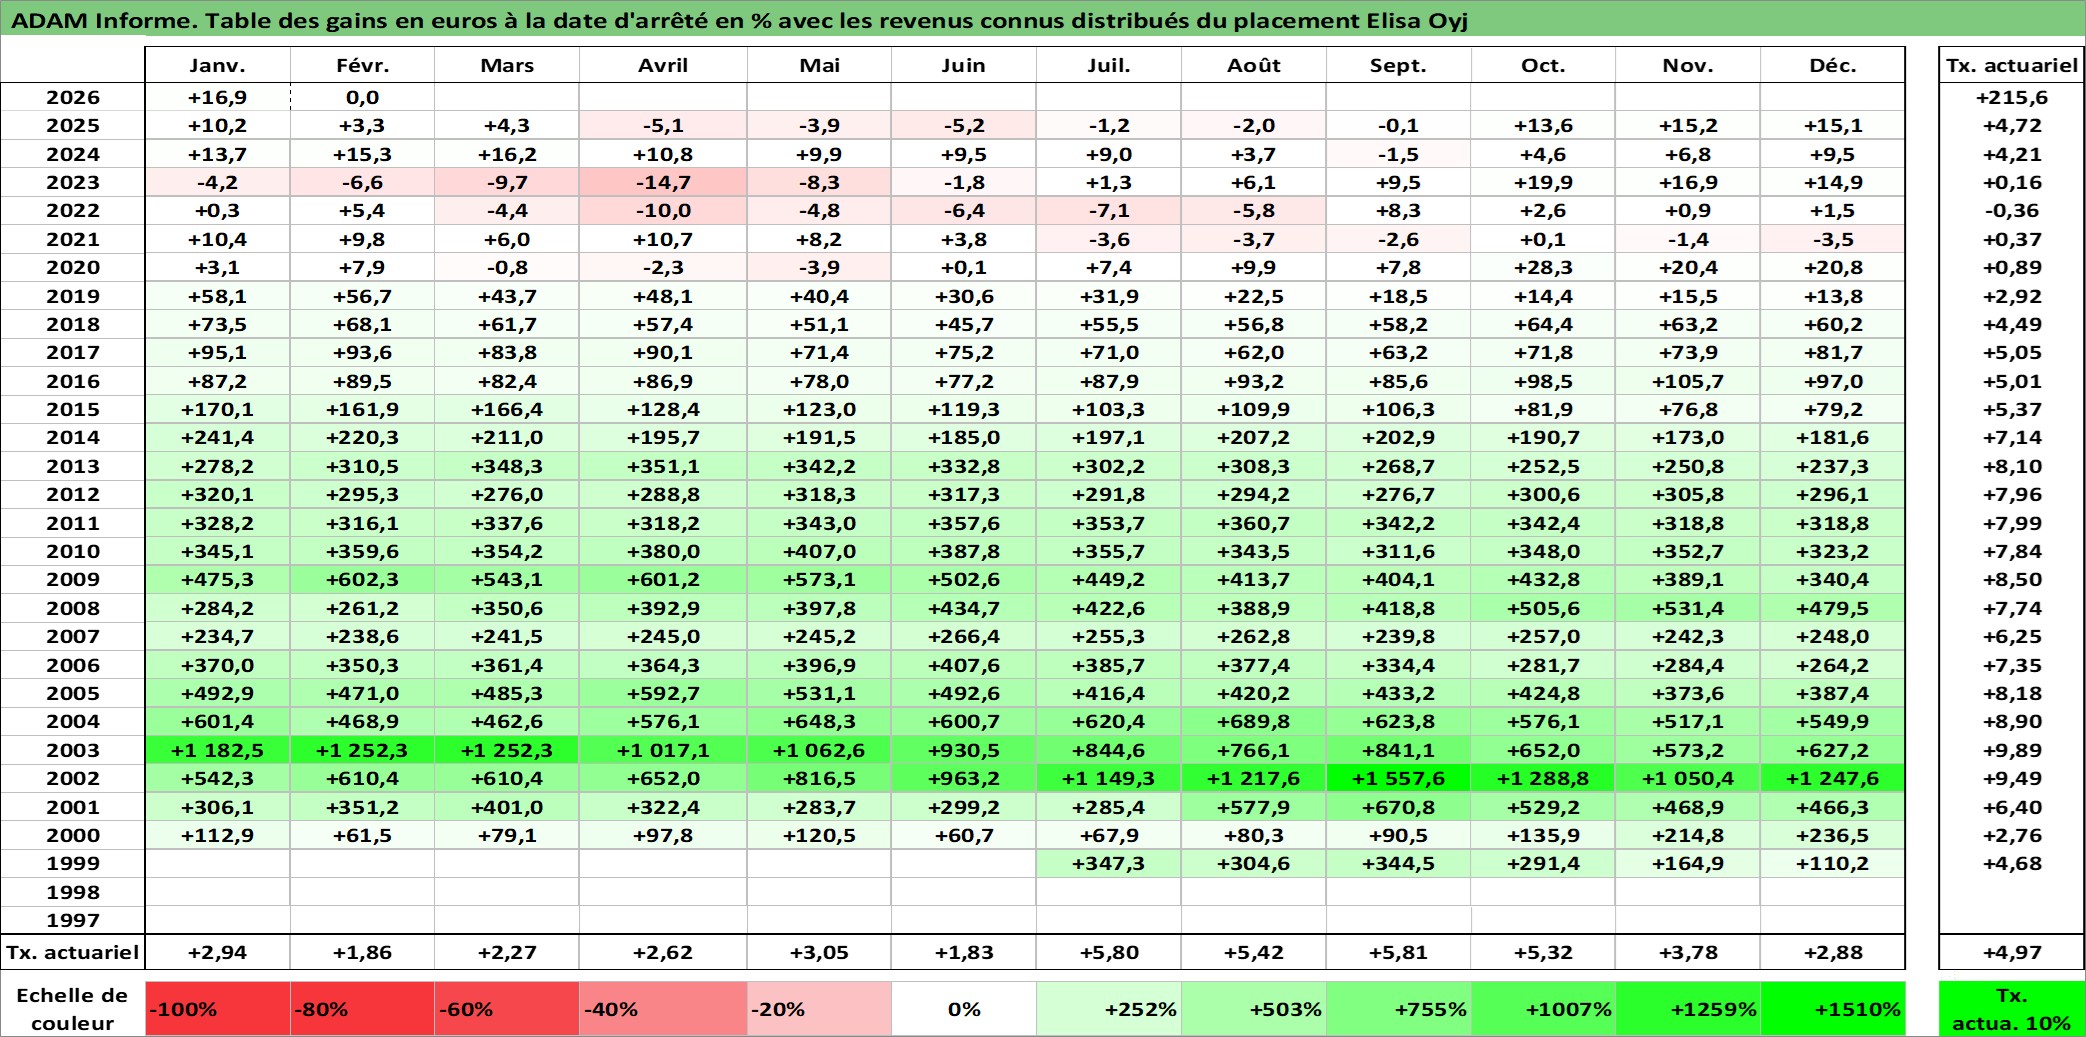Select the 2003 row label
Image resolution: width=2086 pixels, height=1037 pixels.
click(x=73, y=750)
